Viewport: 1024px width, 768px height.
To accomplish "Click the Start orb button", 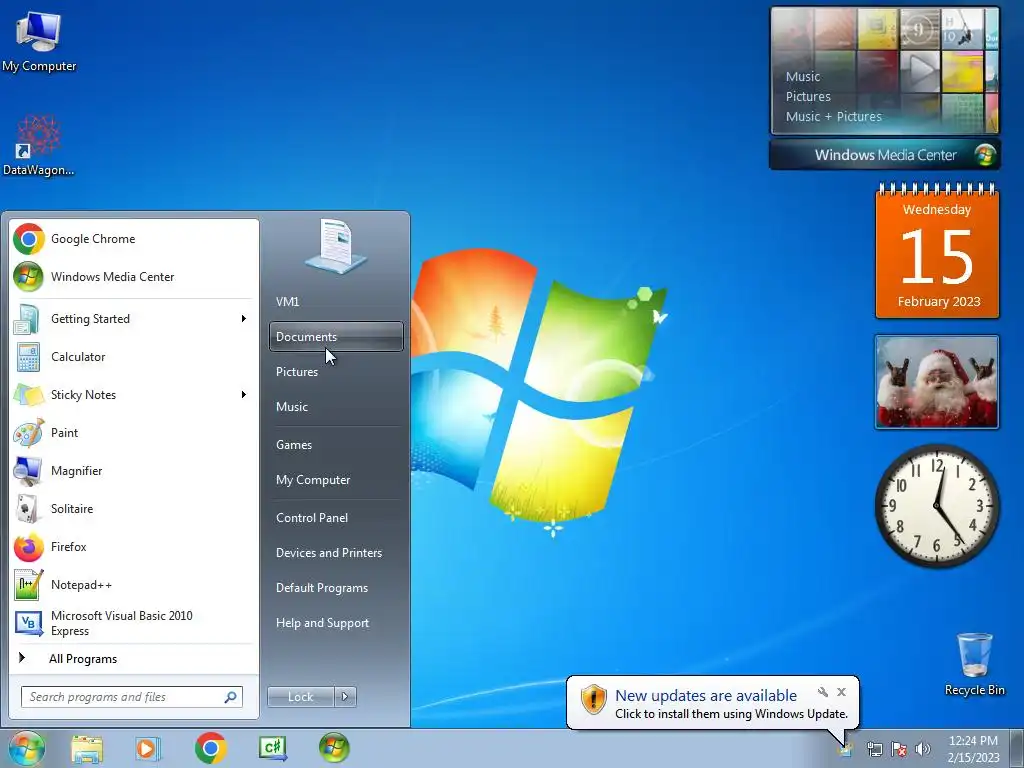I will pyautogui.click(x=26, y=748).
